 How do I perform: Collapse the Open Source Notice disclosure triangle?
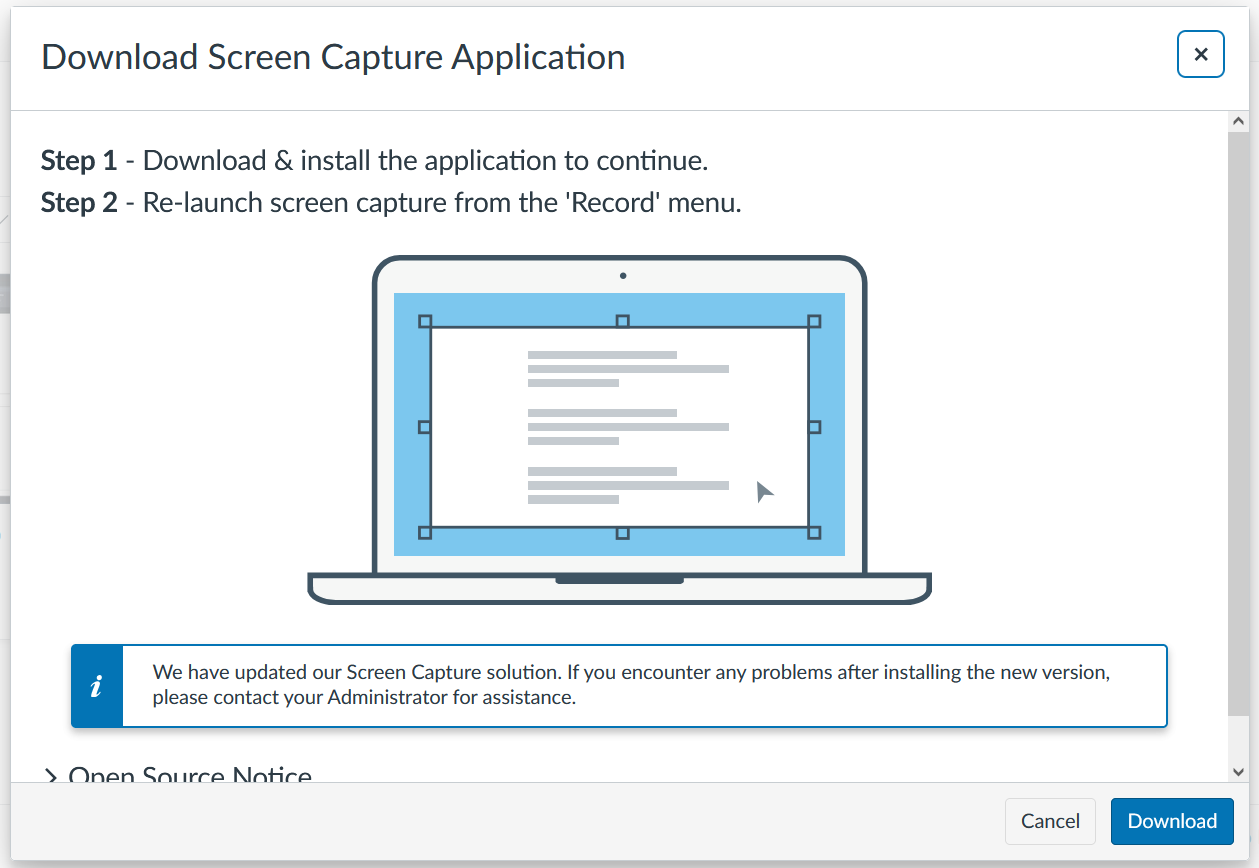click(x=52, y=773)
